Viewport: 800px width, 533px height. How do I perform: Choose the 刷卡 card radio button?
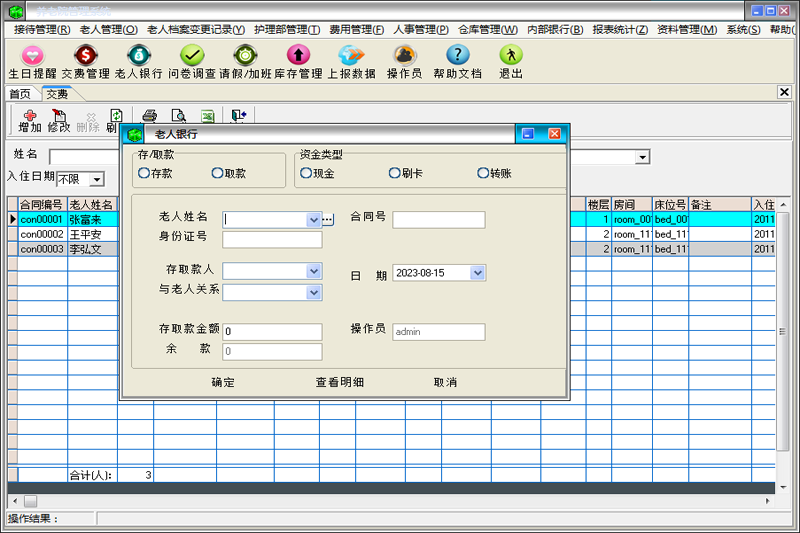click(406, 173)
